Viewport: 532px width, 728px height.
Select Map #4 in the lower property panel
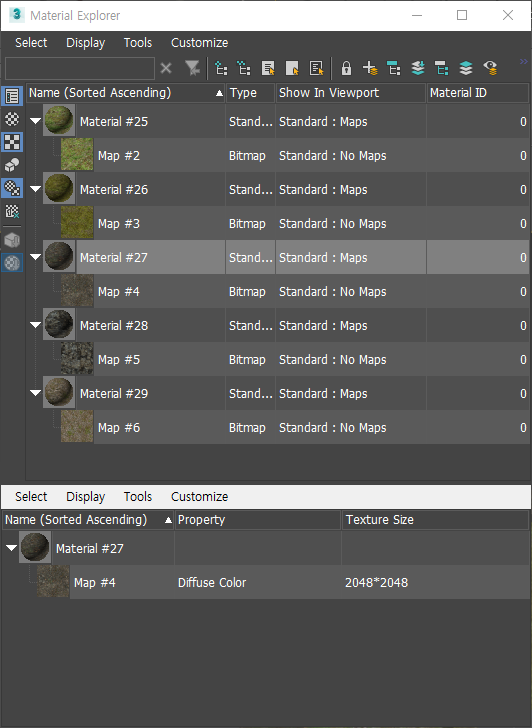tap(95, 583)
